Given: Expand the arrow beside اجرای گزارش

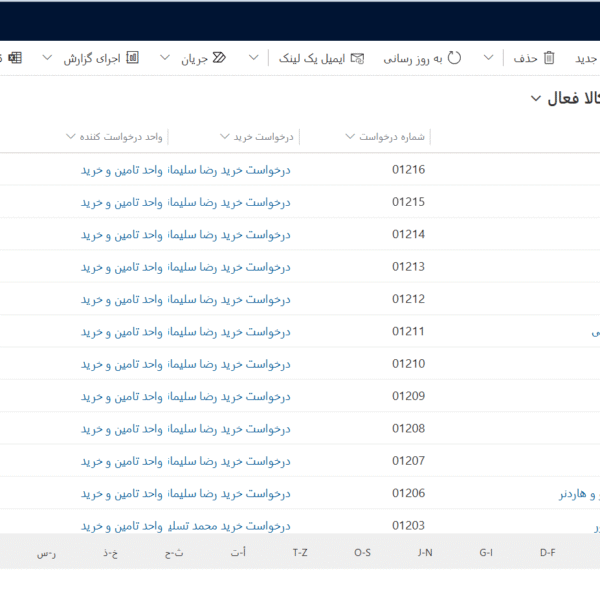Looking at the screenshot, I should coord(47,58).
